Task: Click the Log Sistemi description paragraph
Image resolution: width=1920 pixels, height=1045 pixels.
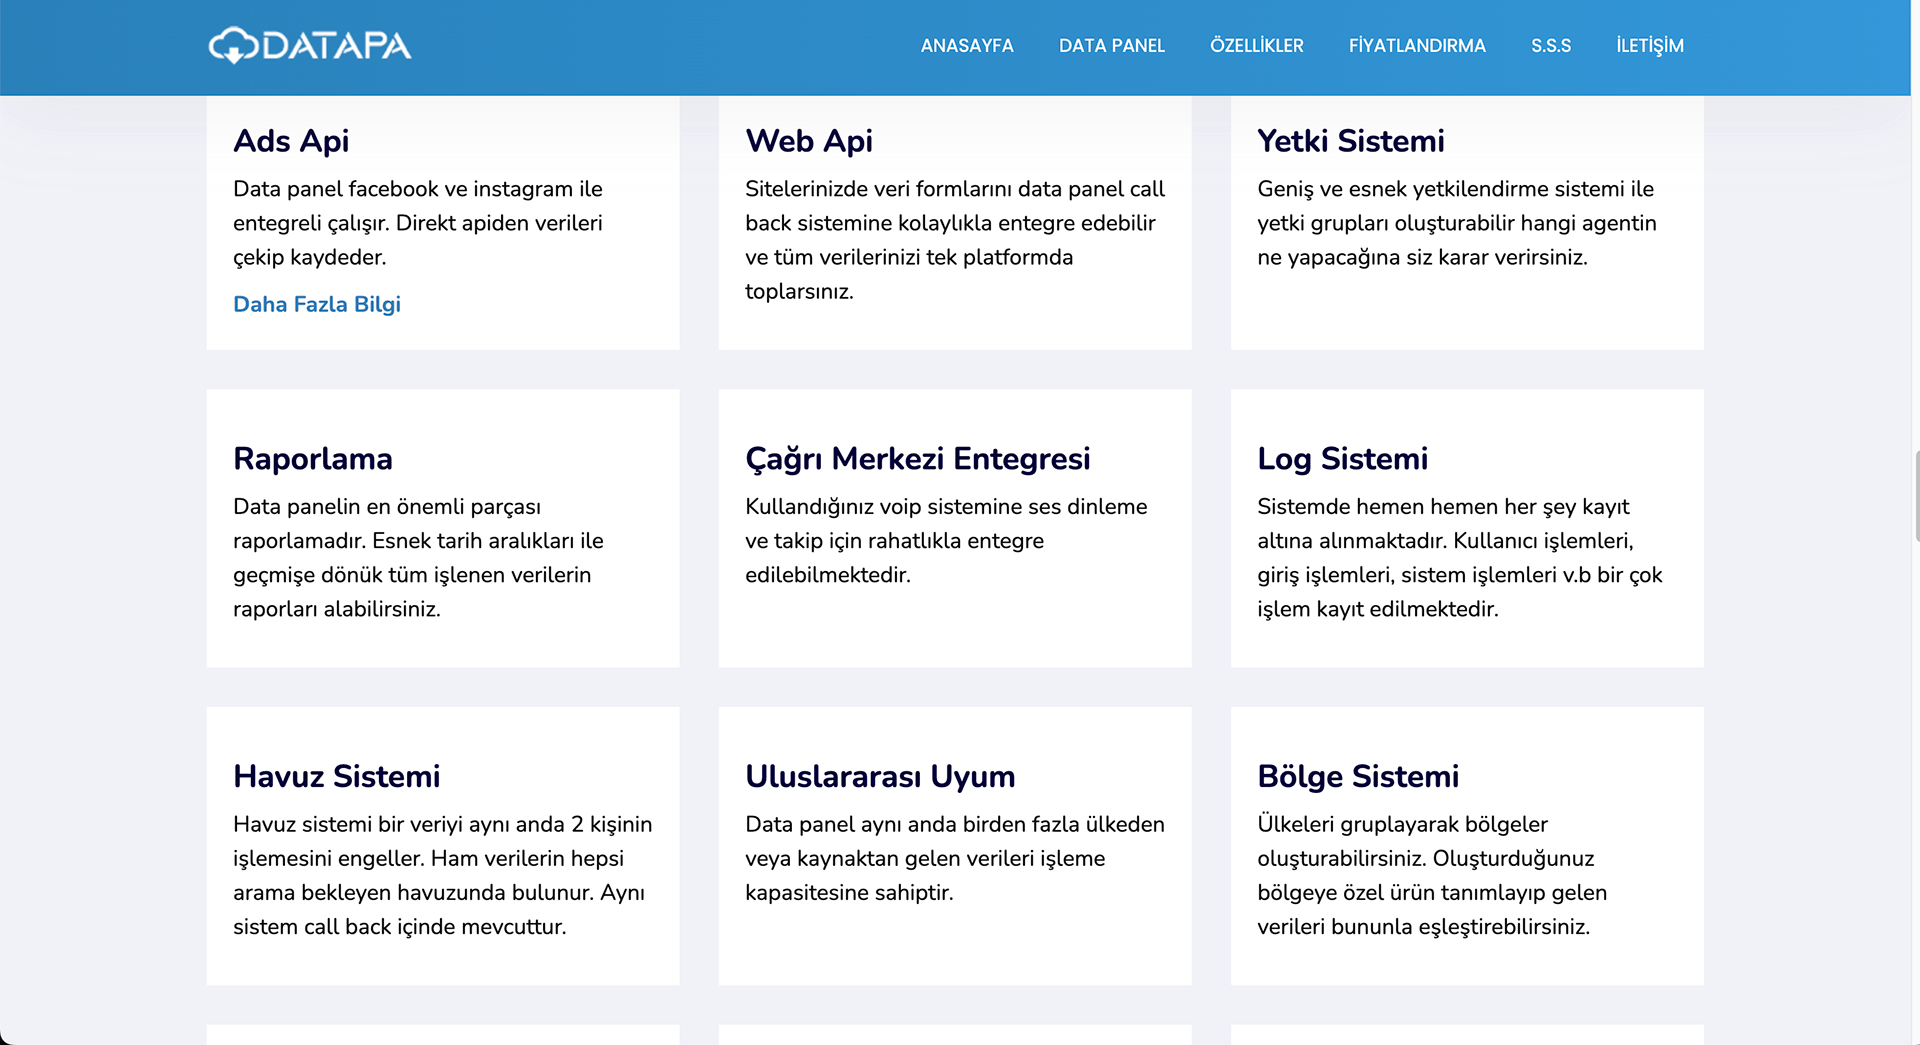Action: 1460,558
